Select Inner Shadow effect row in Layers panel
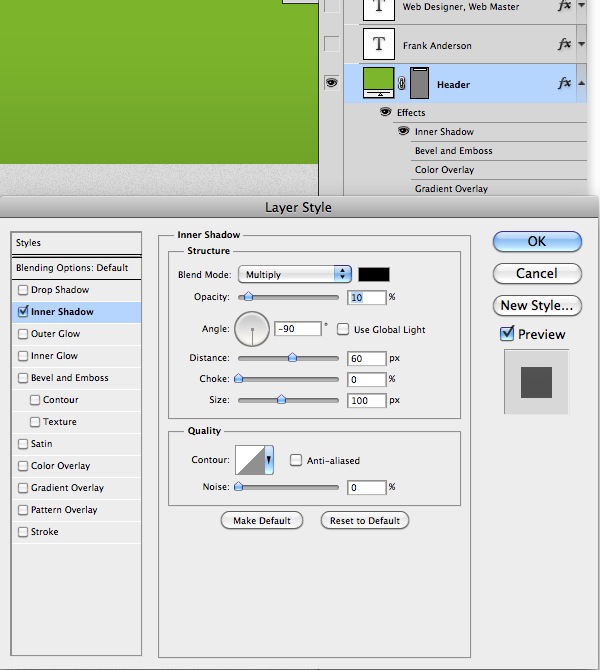The width and height of the screenshot is (600, 670). pos(444,132)
